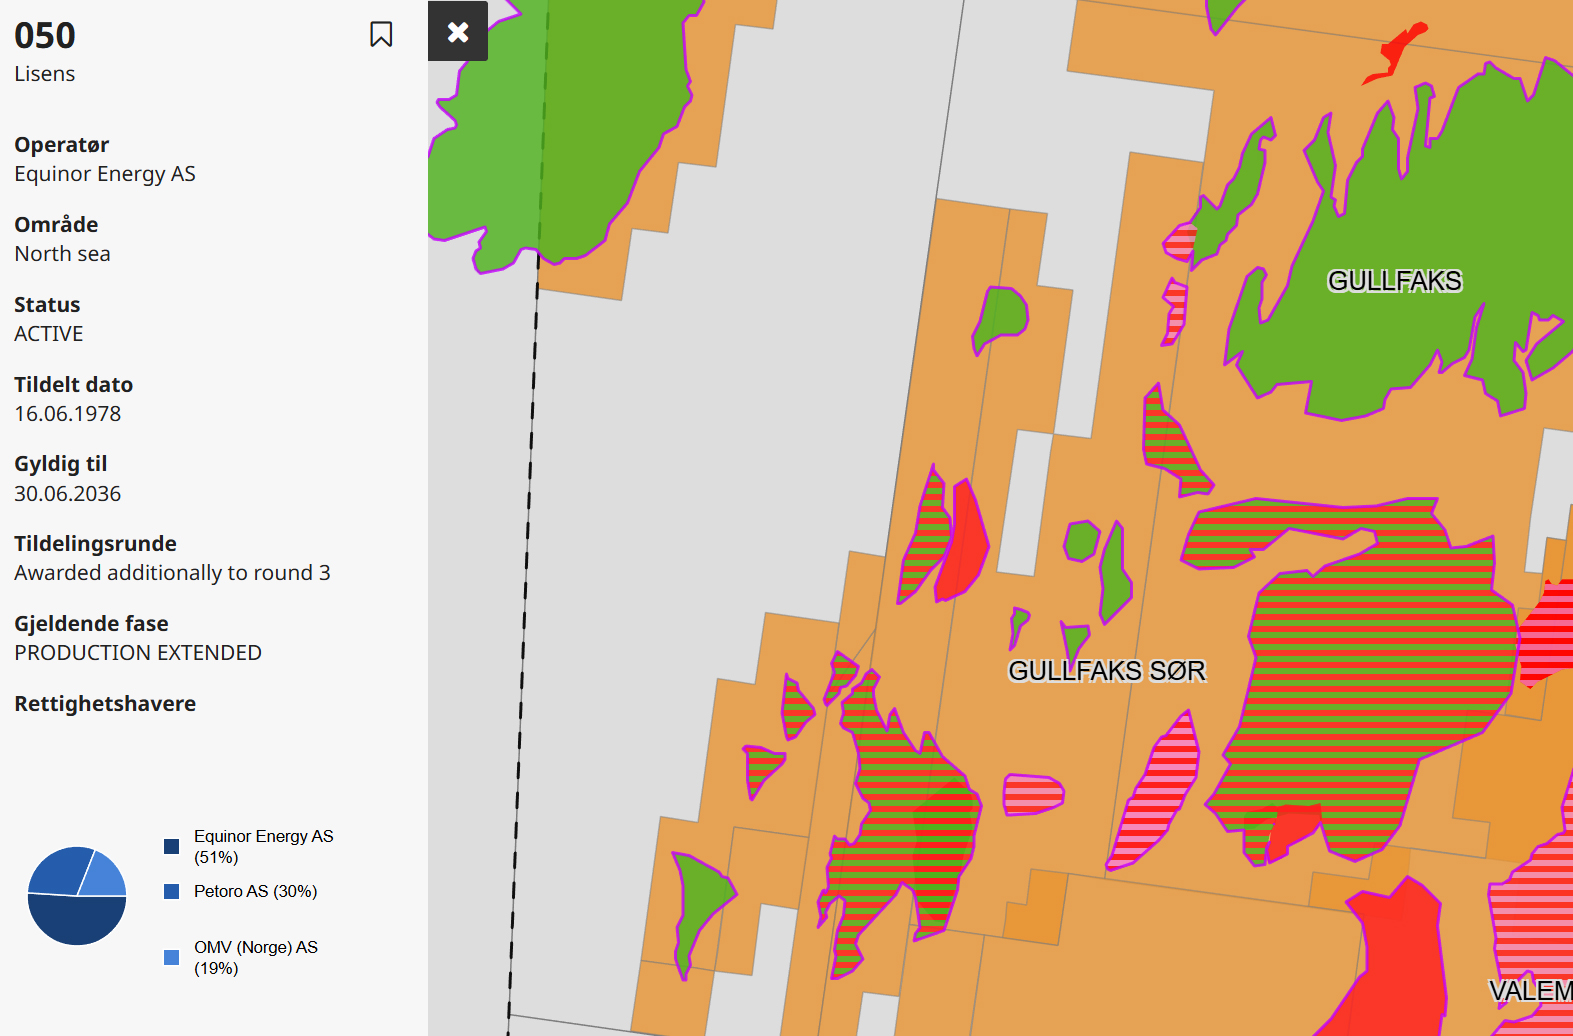Viewport: 1573px width, 1036px height.
Task: Click the GULLFAKS field label on map
Action: click(1394, 281)
